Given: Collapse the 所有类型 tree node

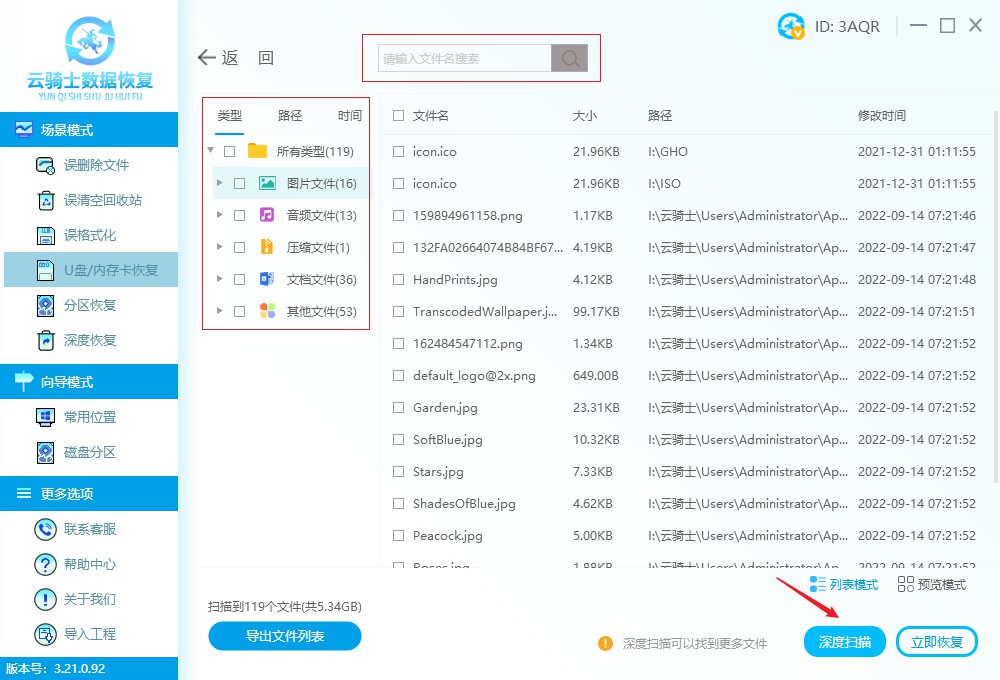Looking at the screenshot, I should tap(211, 151).
